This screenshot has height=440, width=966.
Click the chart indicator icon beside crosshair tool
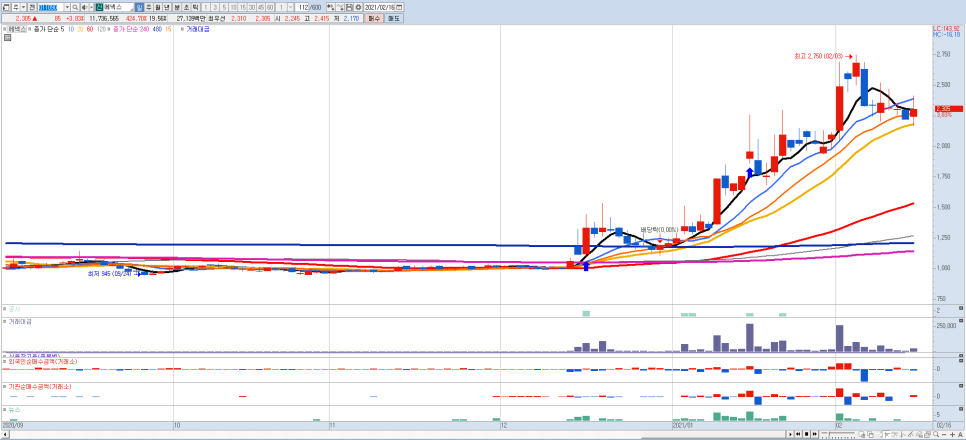click(339, 7)
